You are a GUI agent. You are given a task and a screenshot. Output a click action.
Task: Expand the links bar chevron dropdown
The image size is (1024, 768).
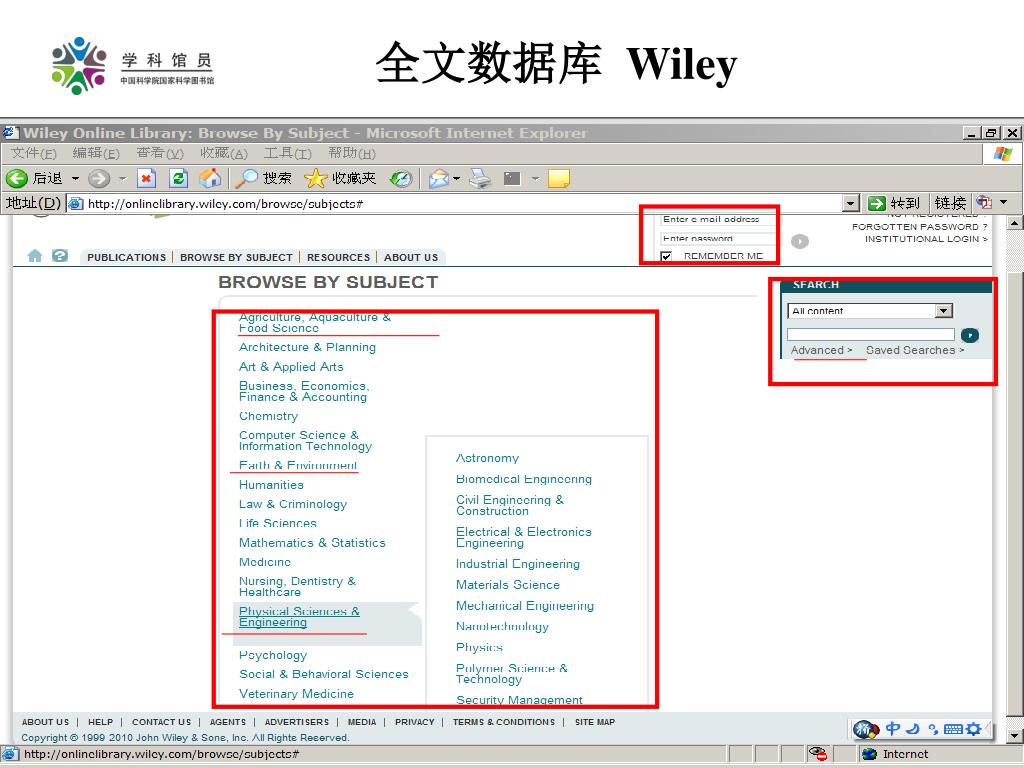[x=1003, y=202]
